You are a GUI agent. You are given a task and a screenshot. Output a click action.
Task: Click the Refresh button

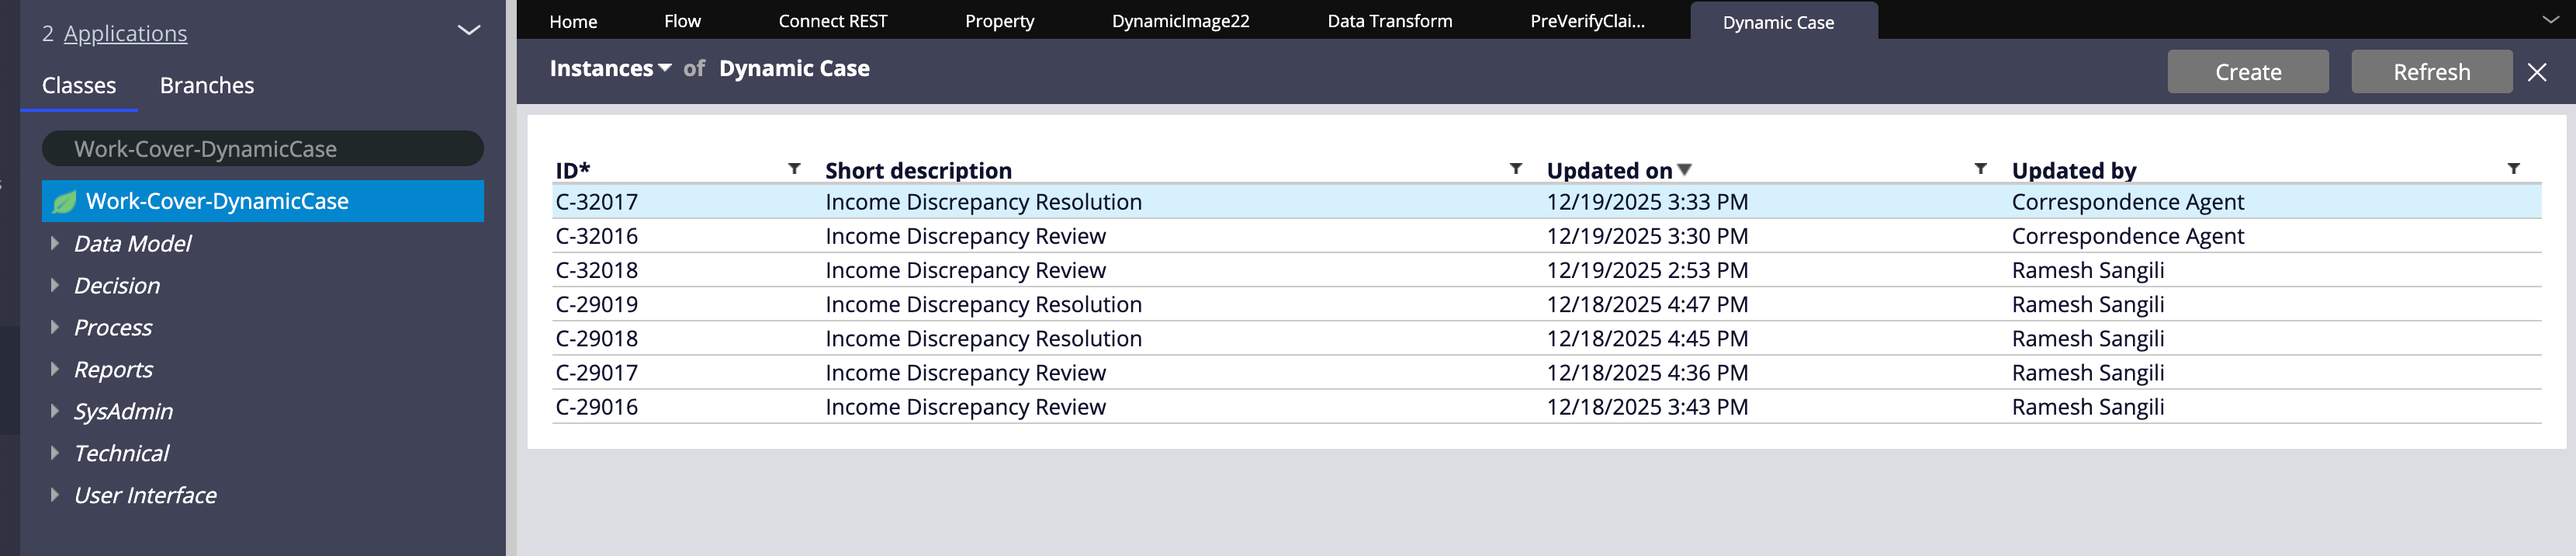2430,72
